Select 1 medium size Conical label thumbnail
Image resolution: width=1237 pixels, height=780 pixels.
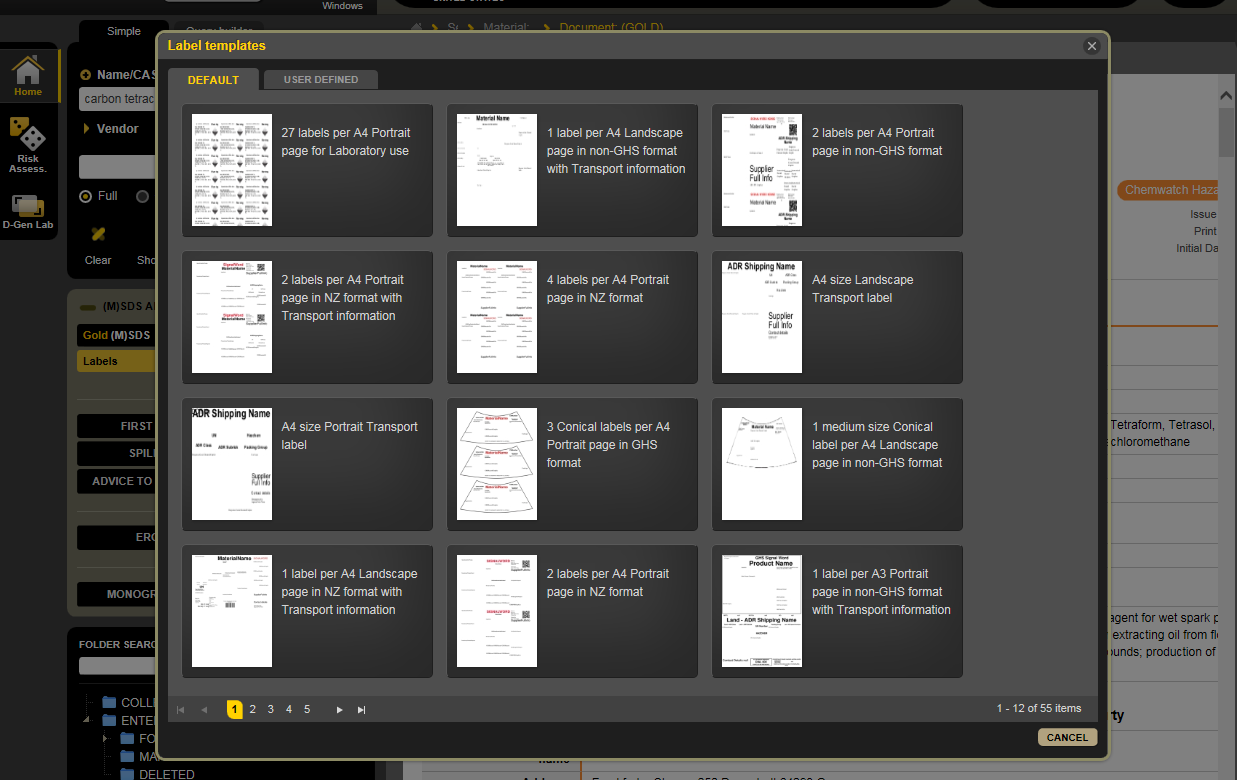point(762,464)
